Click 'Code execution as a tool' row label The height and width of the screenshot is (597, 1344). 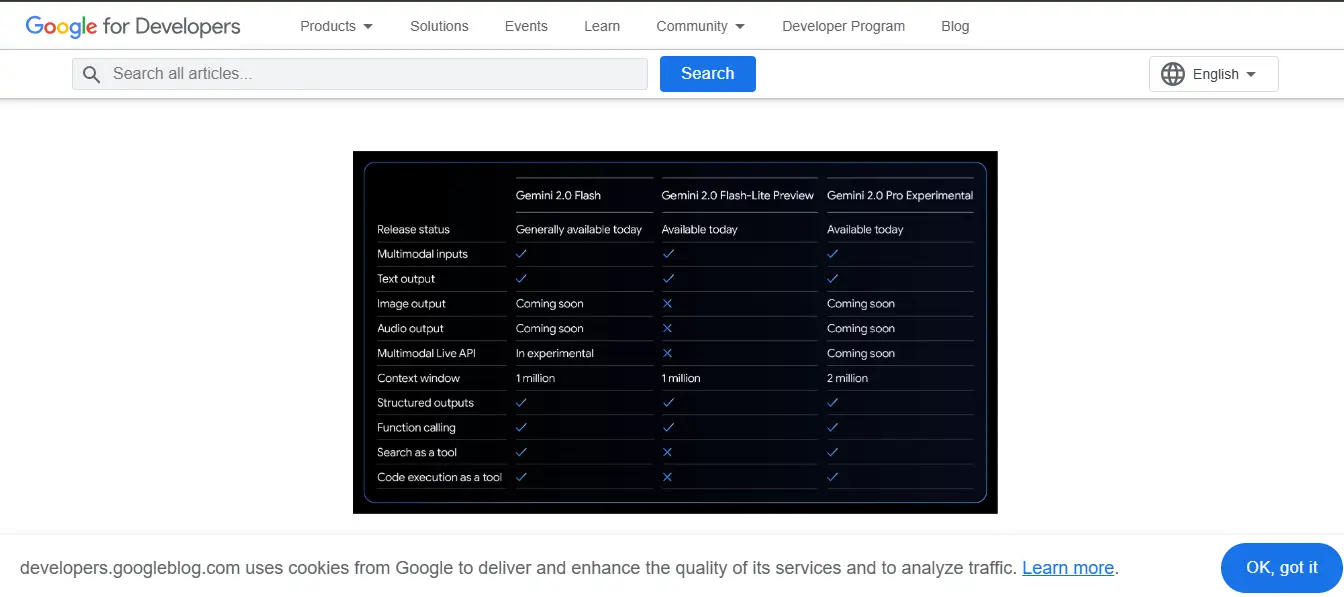click(x=440, y=477)
